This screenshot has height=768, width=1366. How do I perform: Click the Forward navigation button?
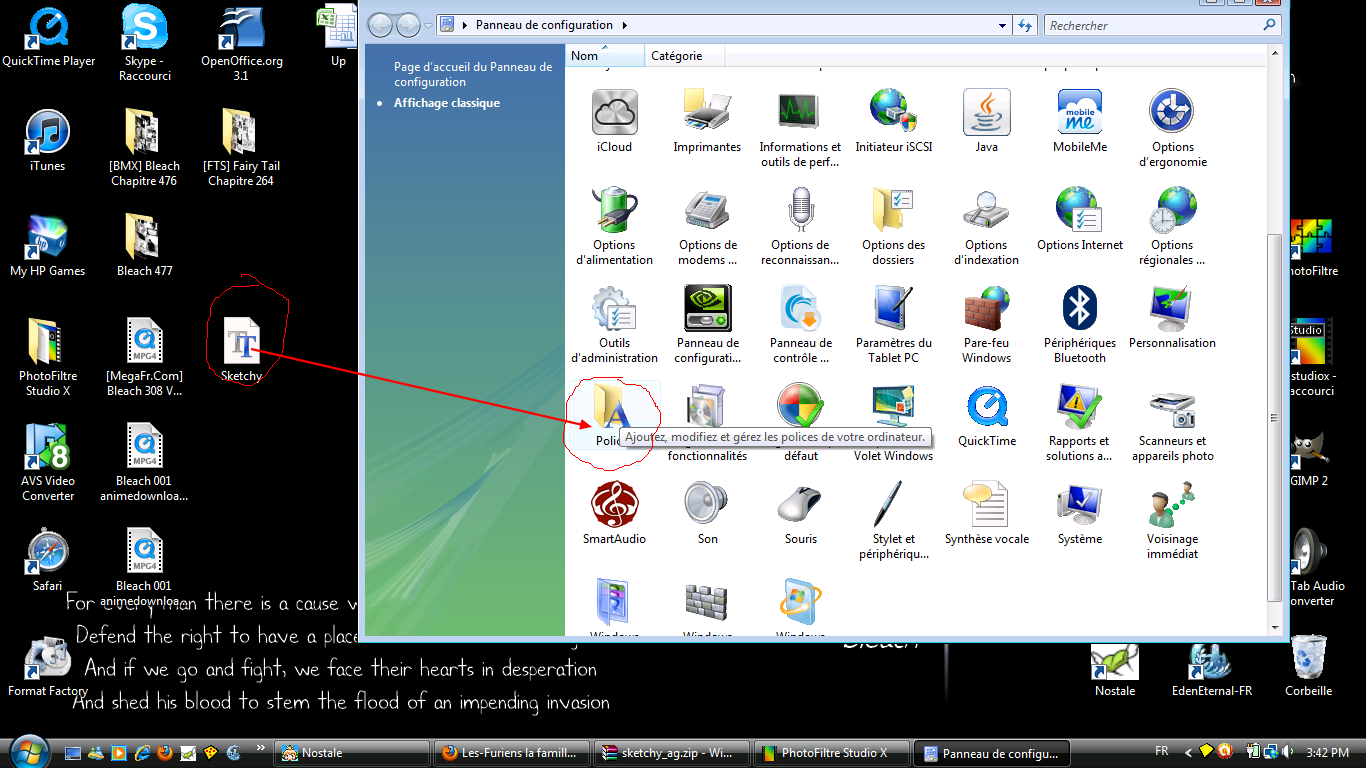click(407, 25)
